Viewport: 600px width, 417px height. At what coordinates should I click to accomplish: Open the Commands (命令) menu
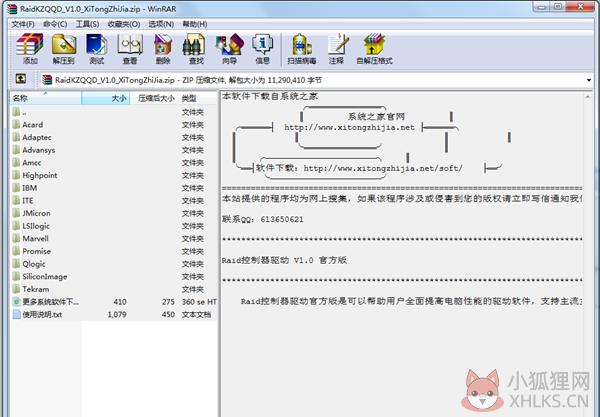click(55, 24)
